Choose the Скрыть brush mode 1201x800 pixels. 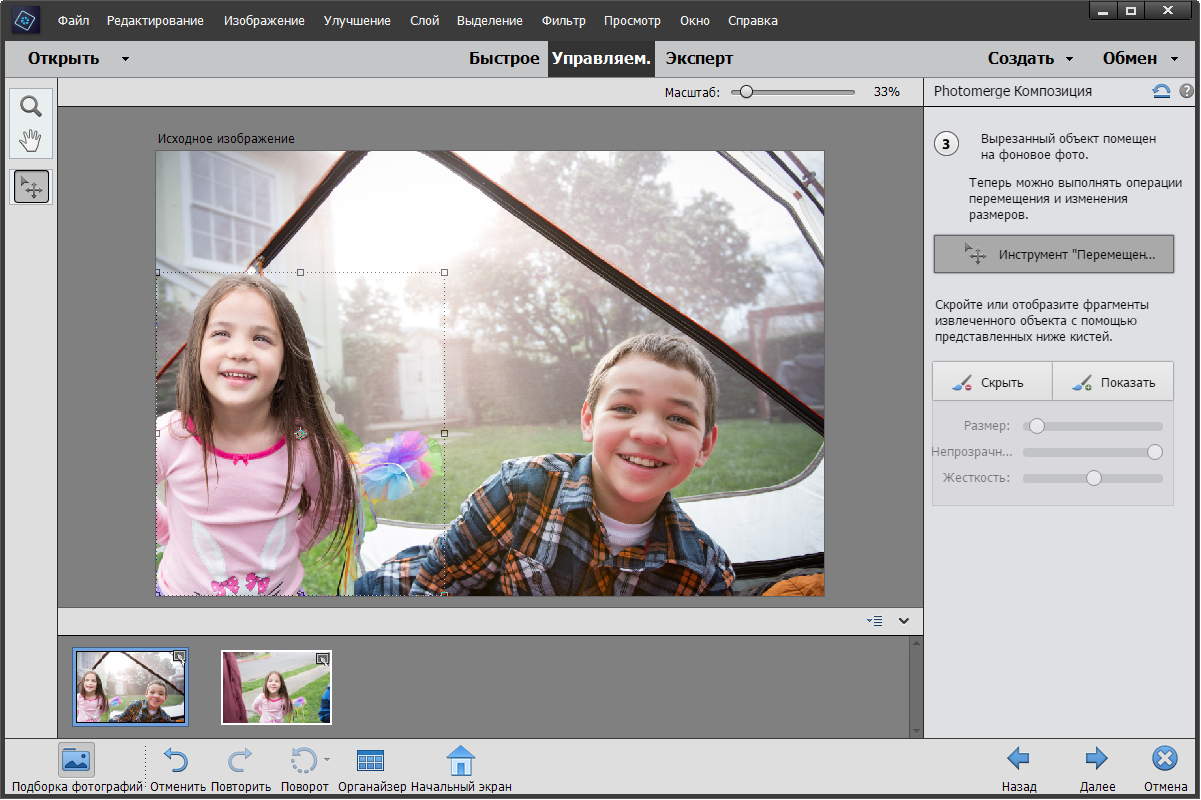(992, 382)
